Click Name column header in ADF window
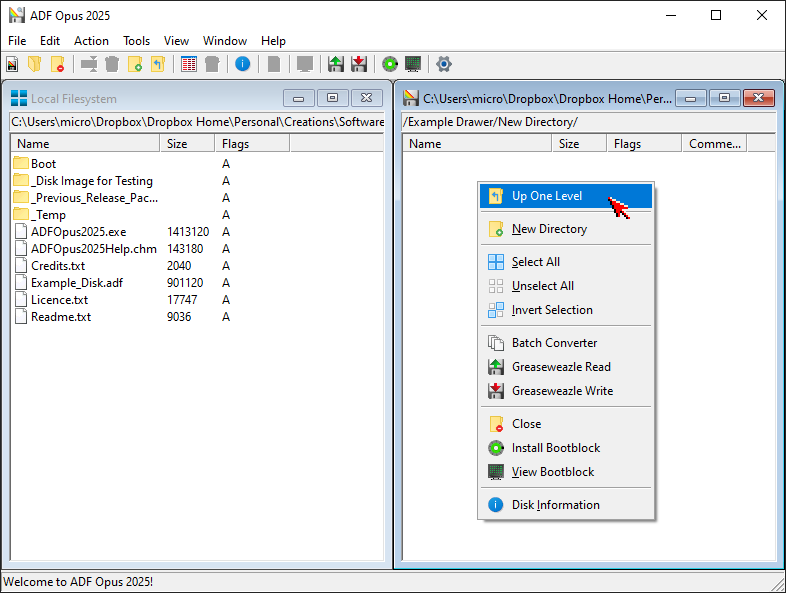 coord(477,144)
